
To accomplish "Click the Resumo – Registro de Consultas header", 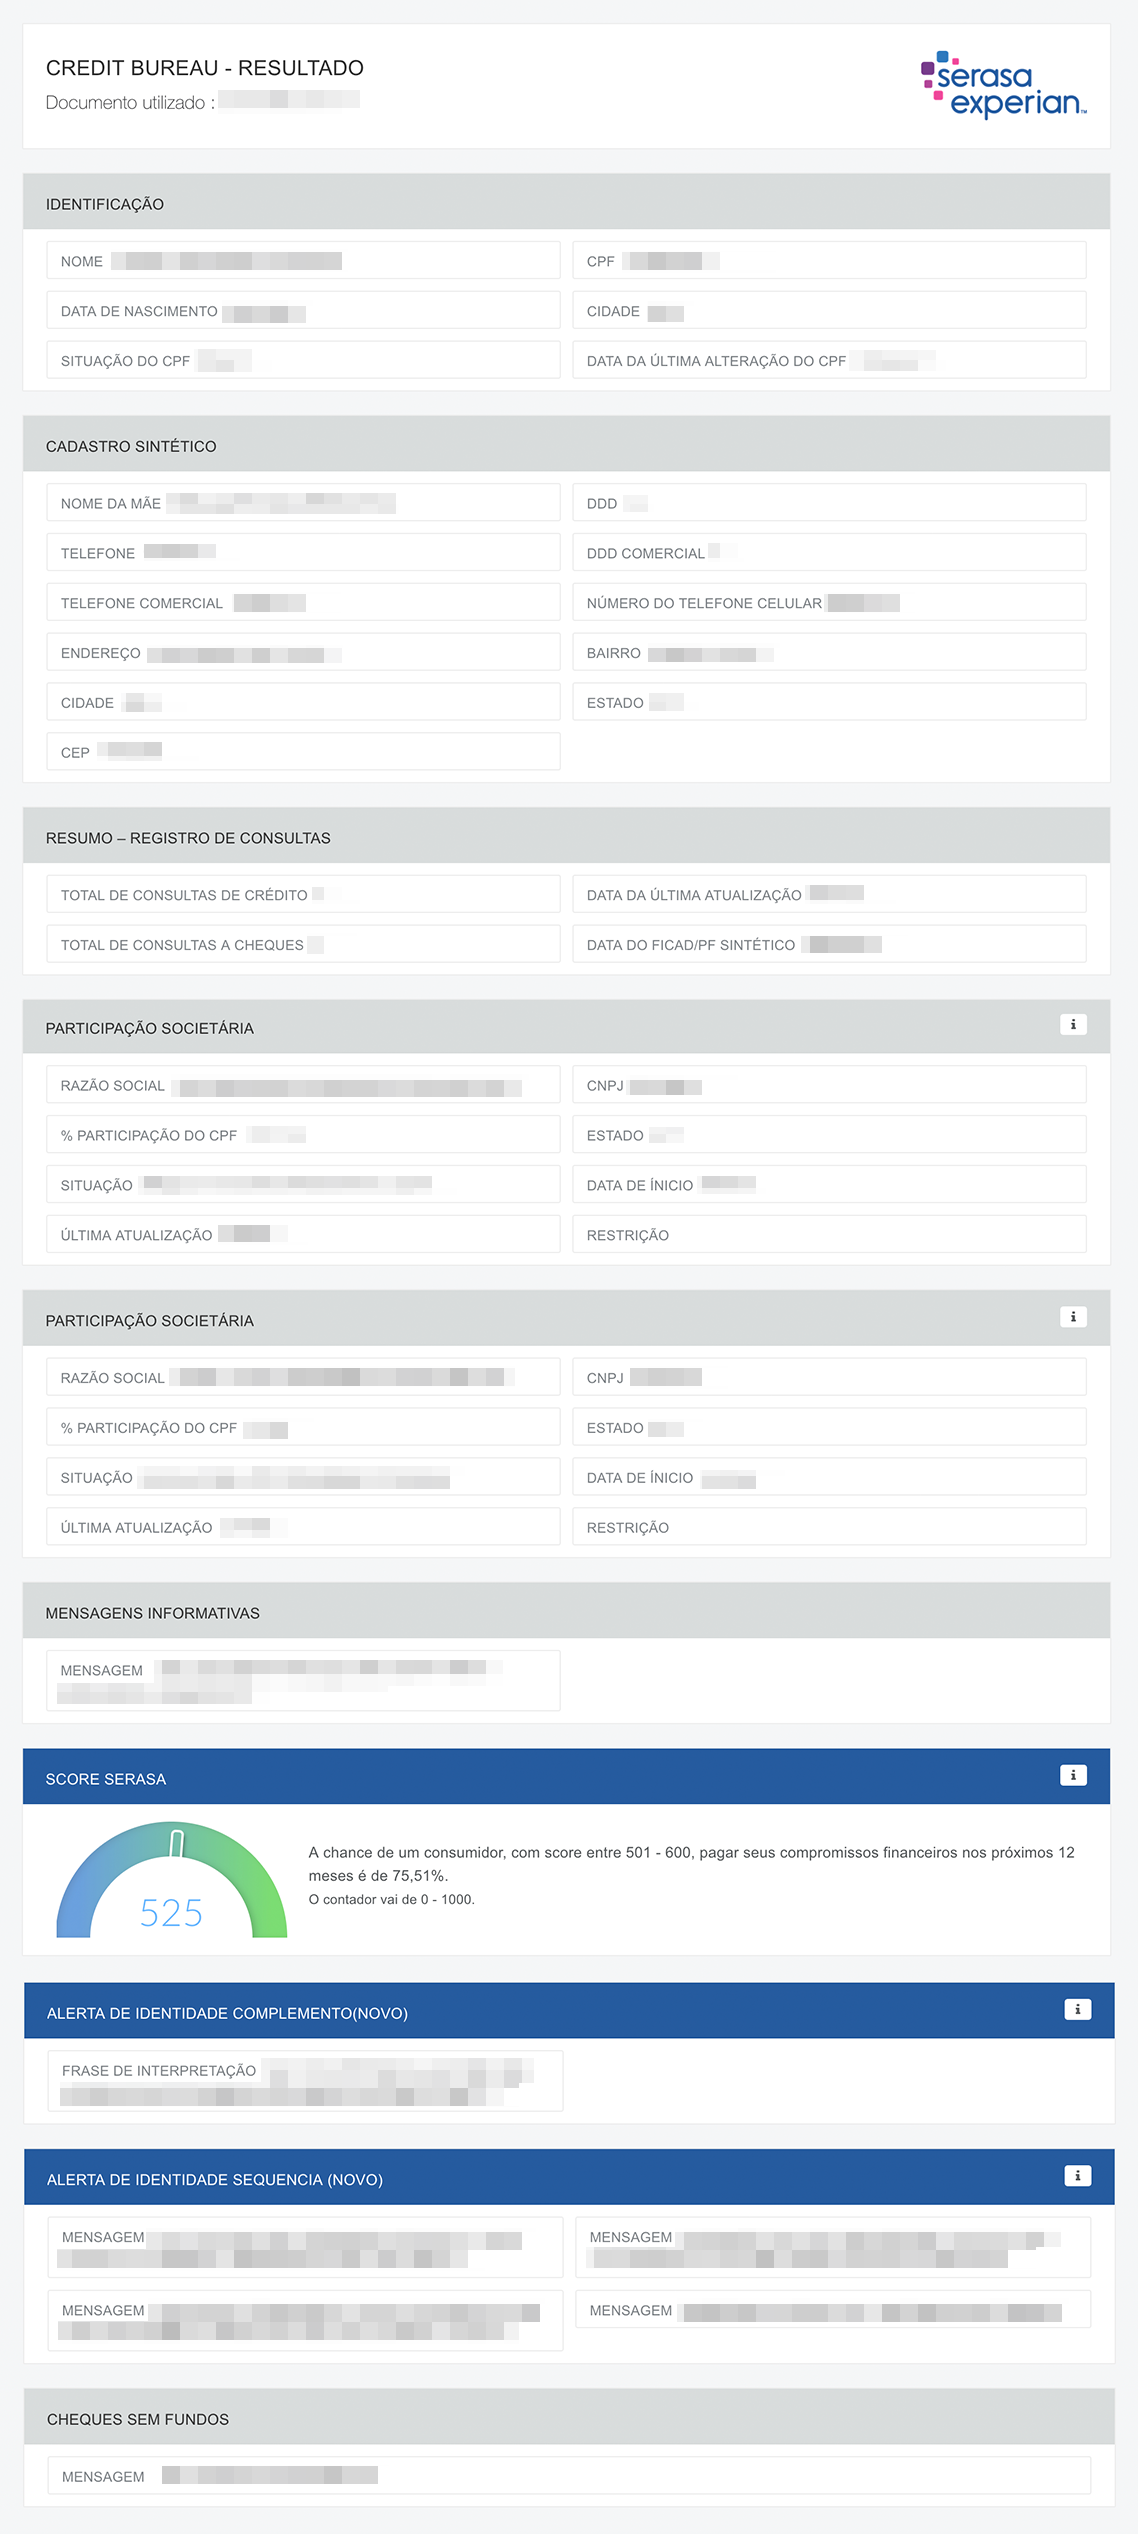I will [x=188, y=838].
